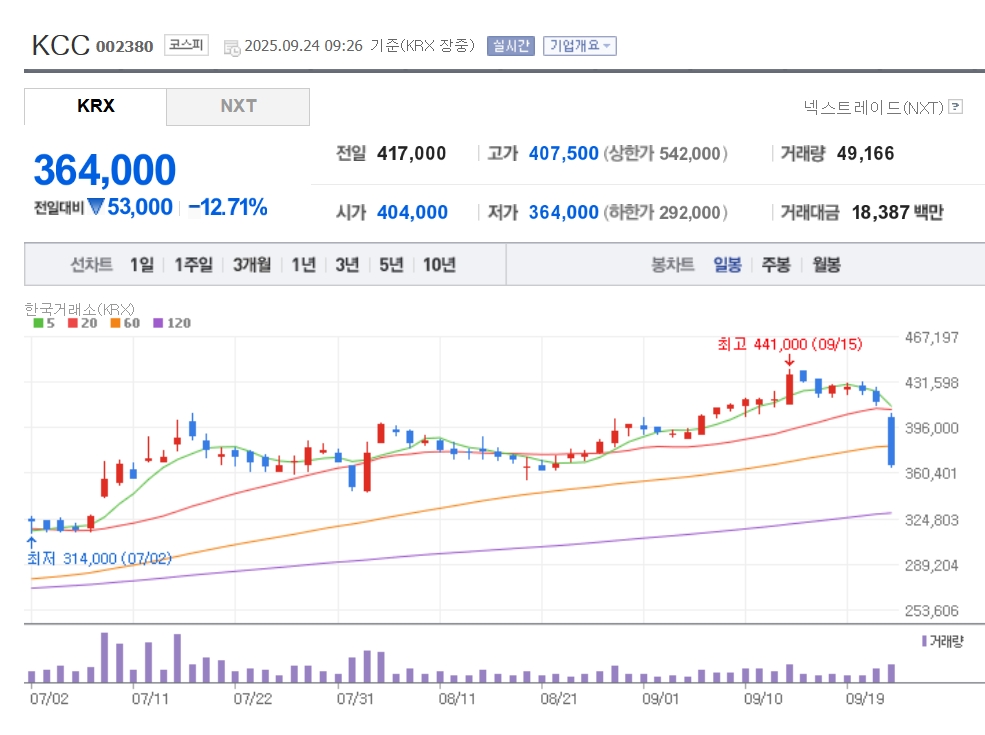985x735 pixels.
Task: Click the down-triangle price change indicator
Action: (95, 206)
